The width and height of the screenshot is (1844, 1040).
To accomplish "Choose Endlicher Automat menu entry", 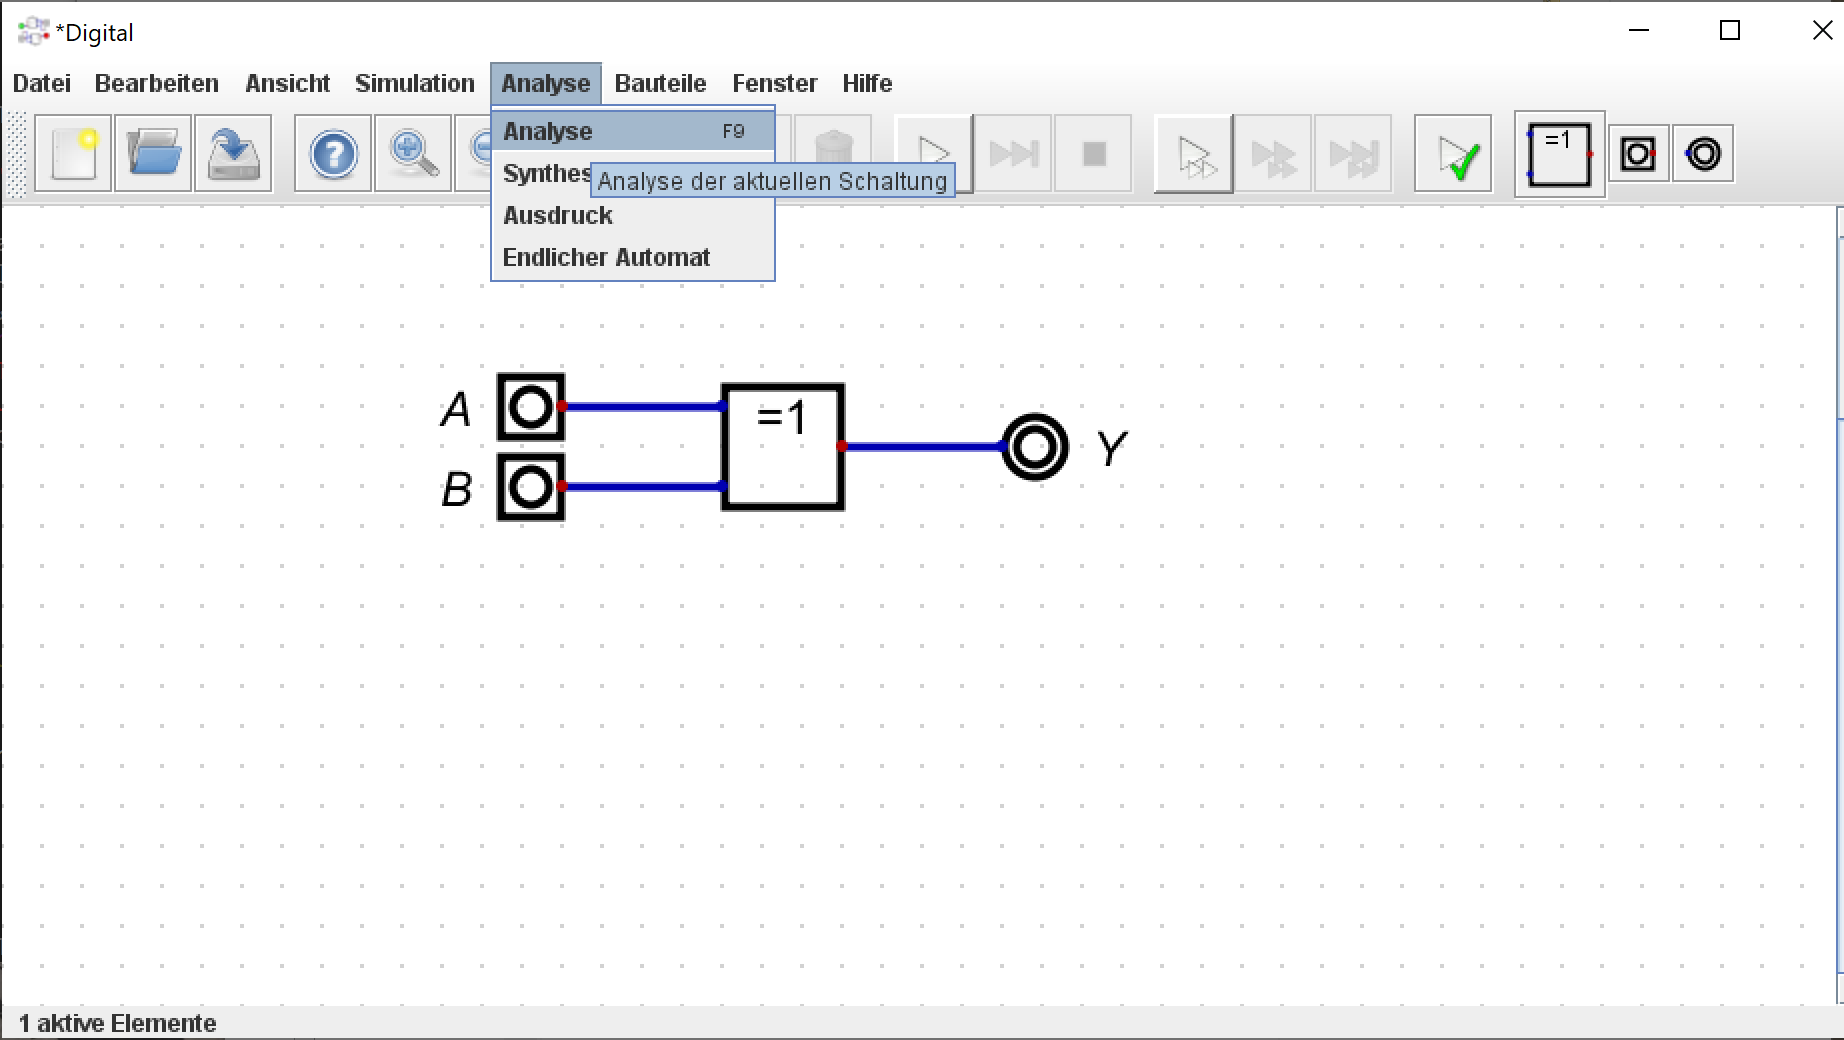I will 633,257.
